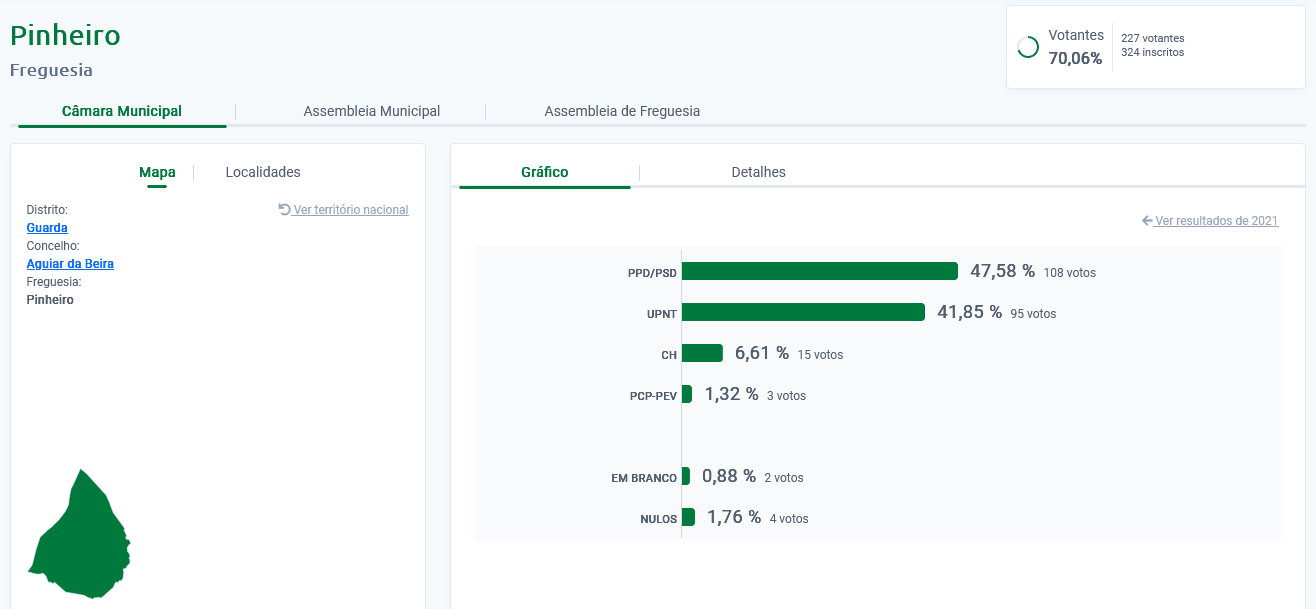The width and height of the screenshot is (1316, 609).
Task: Open the Assembleia Municipal tab
Action: coord(371,111)
